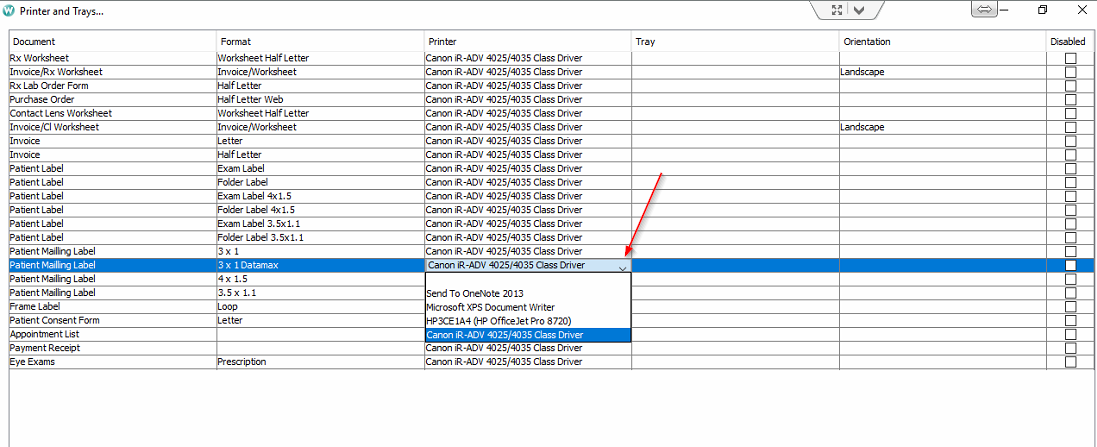Select the blank entry in the printer list
This screenshot has height=447, width=1097.
pos(527,280)
